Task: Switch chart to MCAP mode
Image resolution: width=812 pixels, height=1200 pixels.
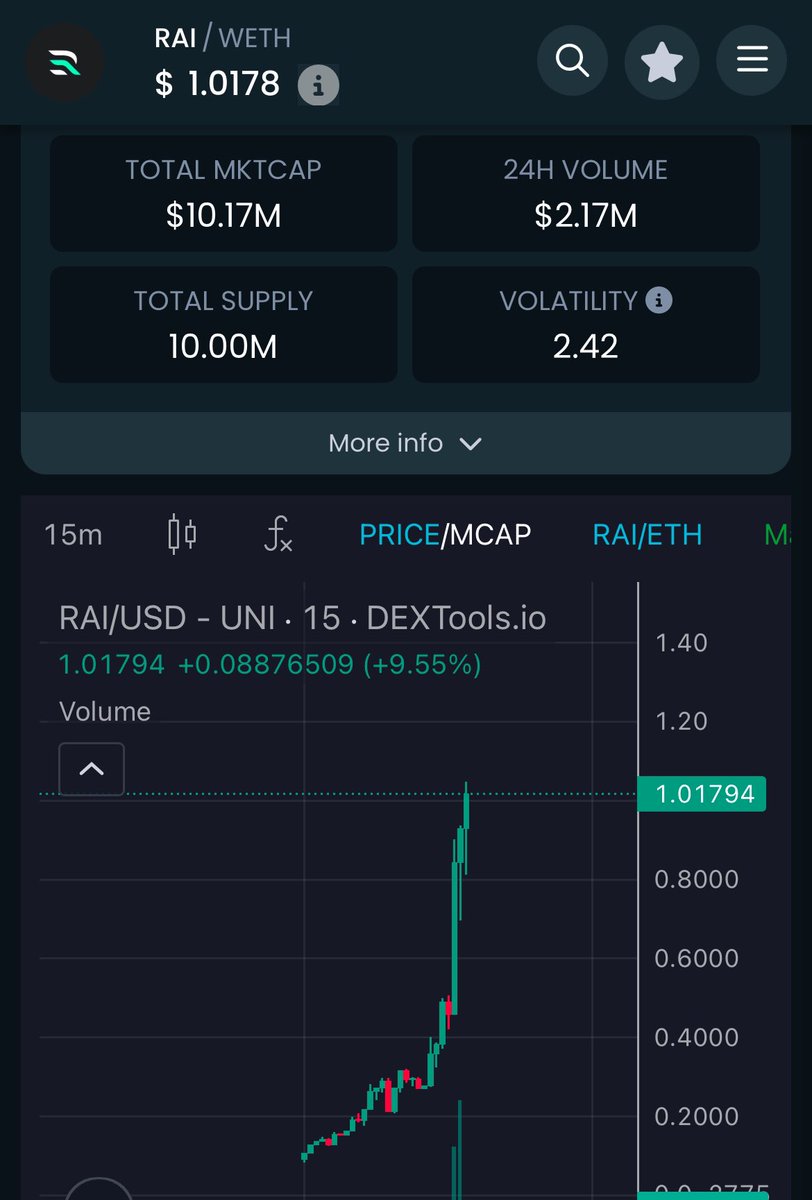Action: click(490, 535)
